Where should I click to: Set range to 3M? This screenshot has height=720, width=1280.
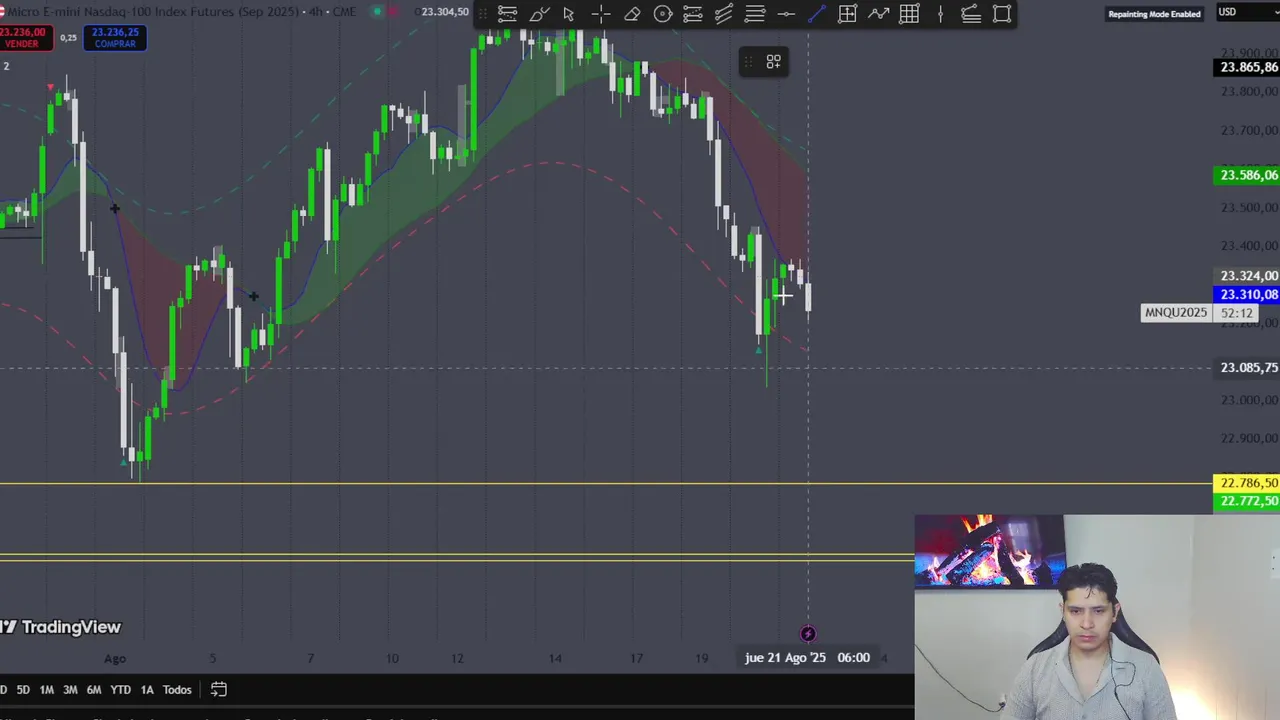pos(70,690)
